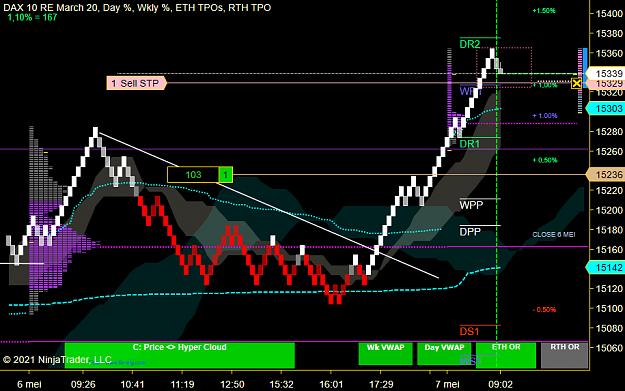Screen dimensions: 625x391
Task: Click the DS1 support level label
Action: pyautogui.click(x=469, y=331)
